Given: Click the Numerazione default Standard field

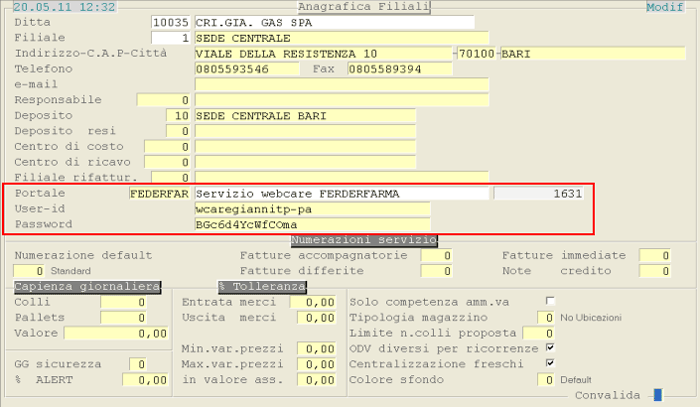Looking at the screenshot, I should point(28,271).
